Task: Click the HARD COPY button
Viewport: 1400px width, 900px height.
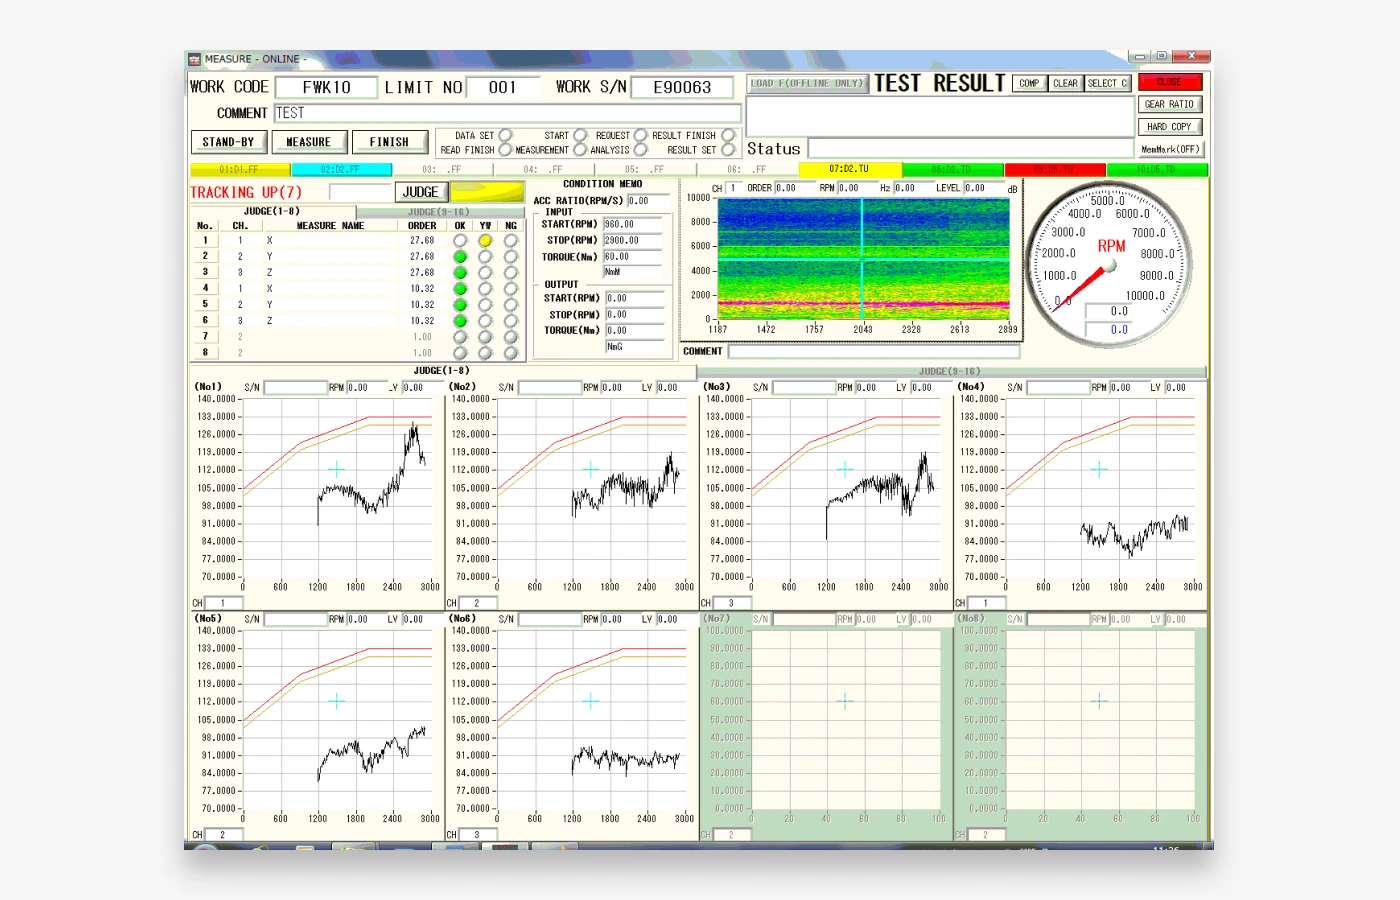Action: click(1169, 125)
